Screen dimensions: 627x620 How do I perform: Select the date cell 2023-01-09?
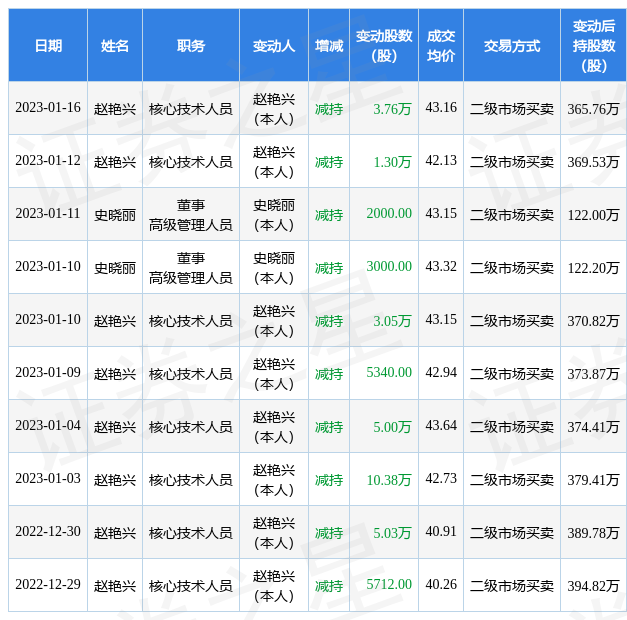click(x=48, y=373)
